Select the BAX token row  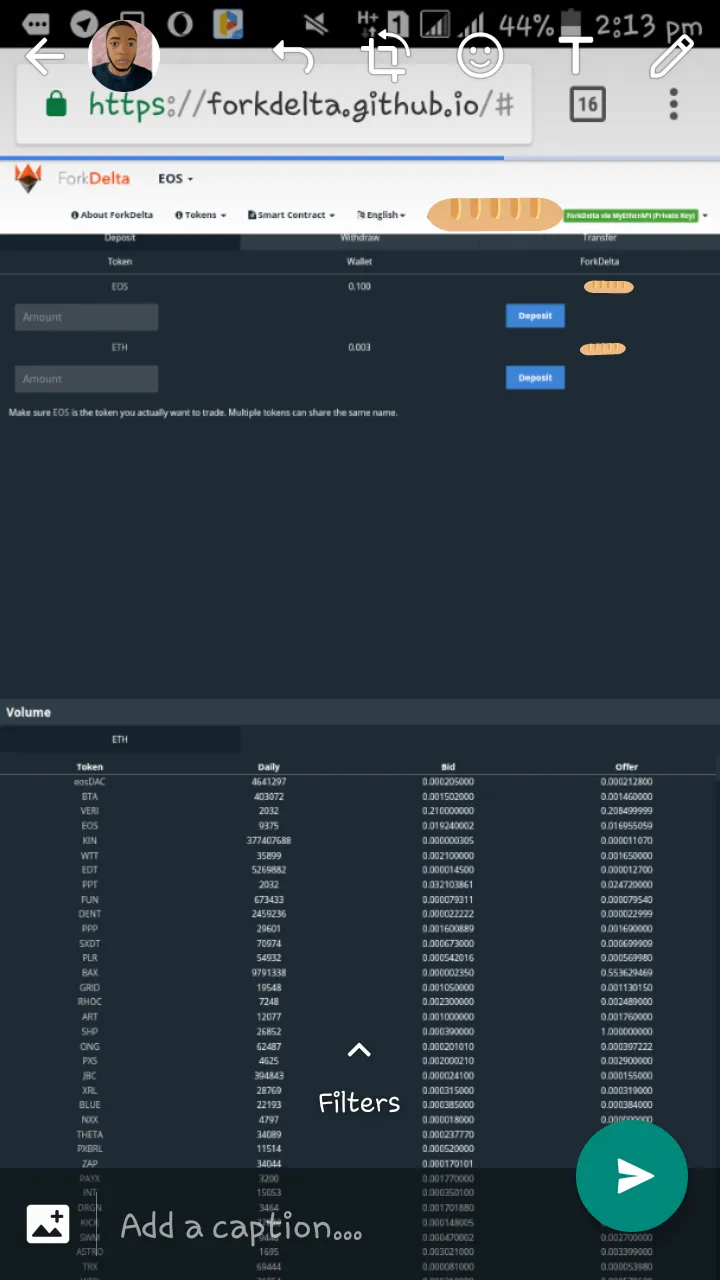(x=360, y=973)
